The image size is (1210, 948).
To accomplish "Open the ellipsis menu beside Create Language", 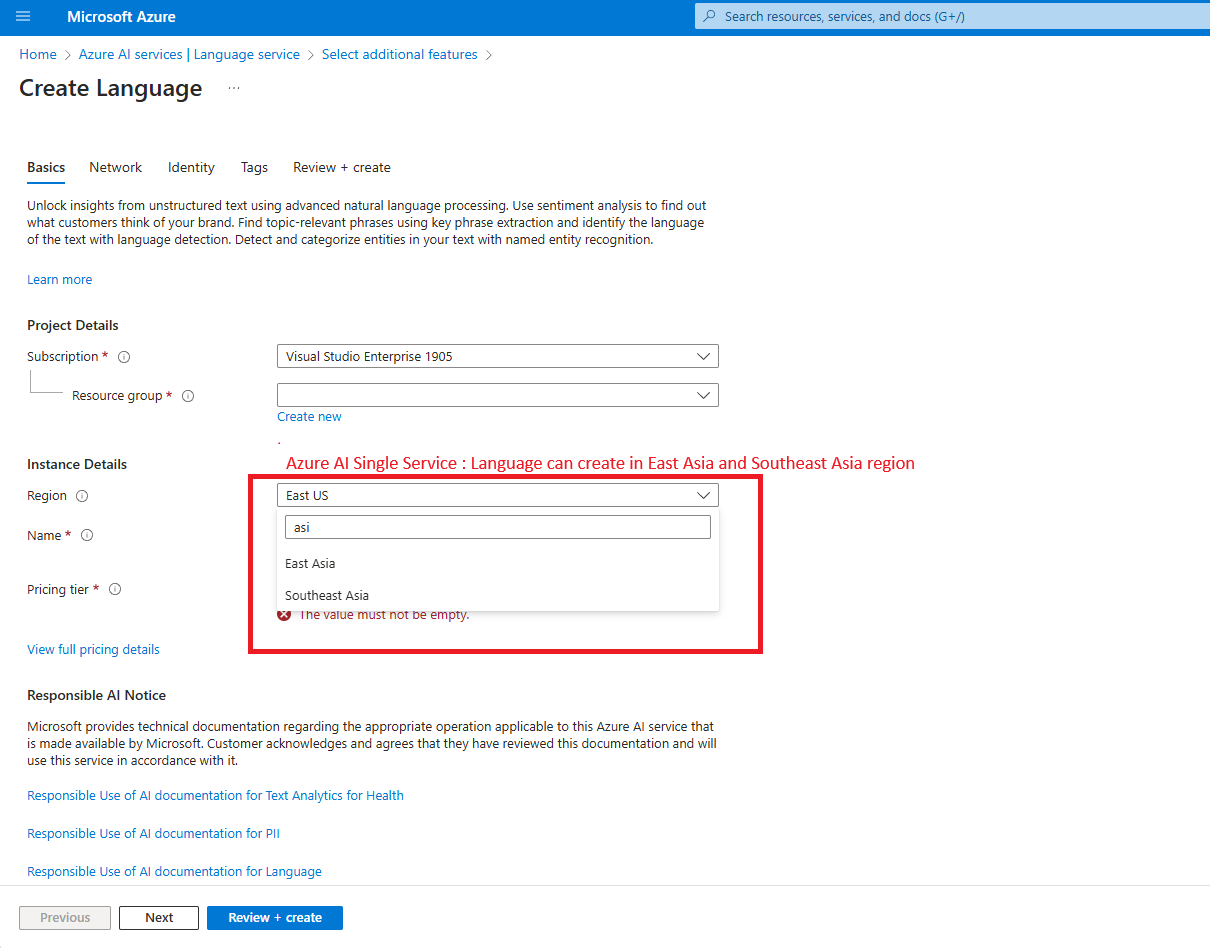I will 234,89.
